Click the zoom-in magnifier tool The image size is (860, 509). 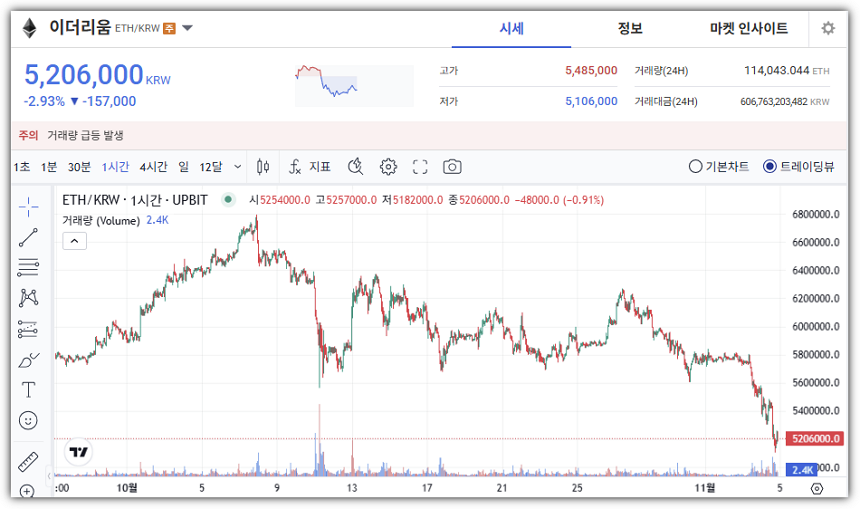coord(26,491)
